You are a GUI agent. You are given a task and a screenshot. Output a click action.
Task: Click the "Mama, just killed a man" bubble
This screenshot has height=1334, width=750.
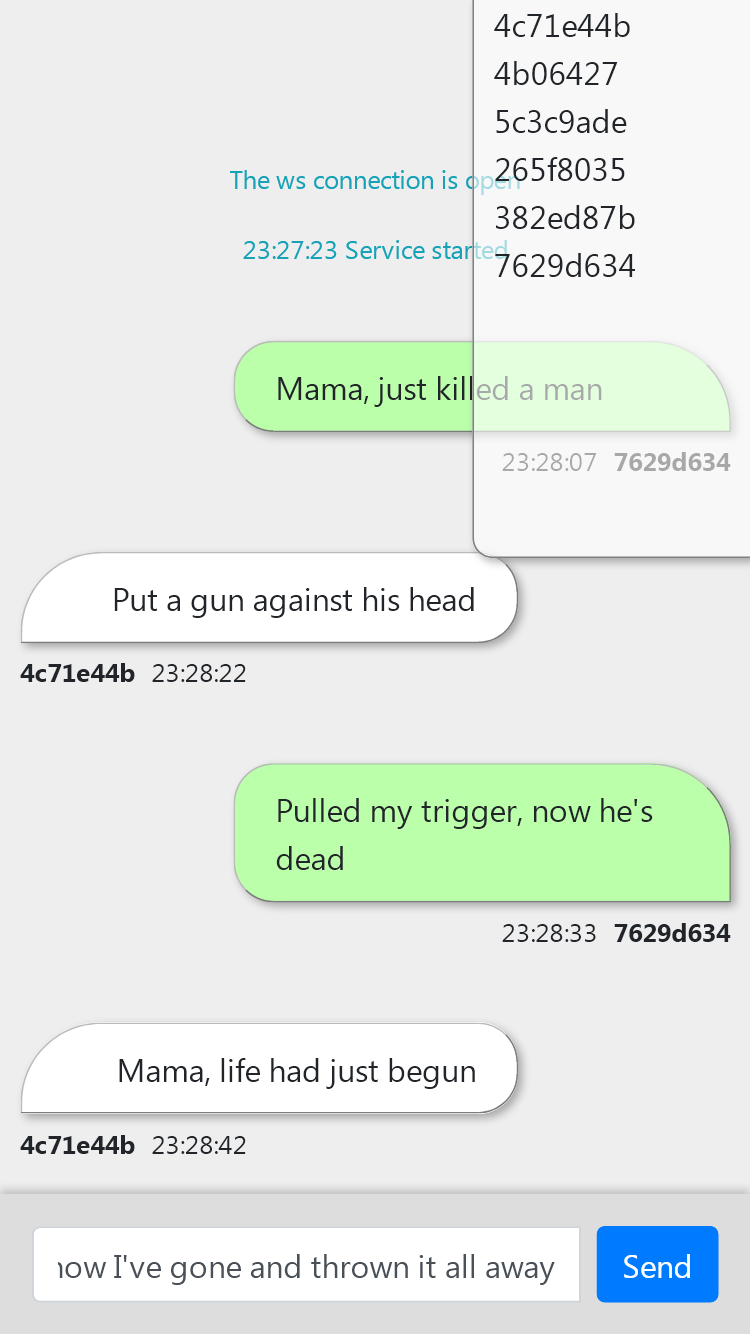[x=482, y=387]
